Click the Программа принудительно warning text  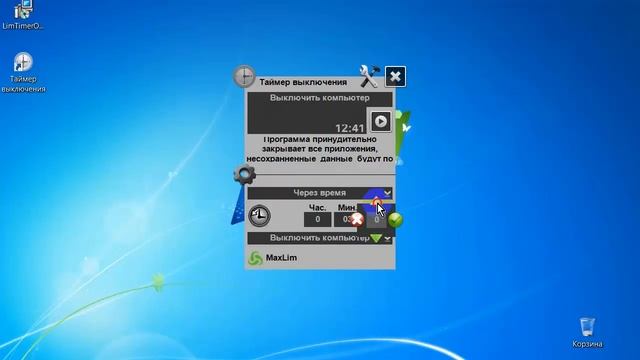(x=320, y=149)
